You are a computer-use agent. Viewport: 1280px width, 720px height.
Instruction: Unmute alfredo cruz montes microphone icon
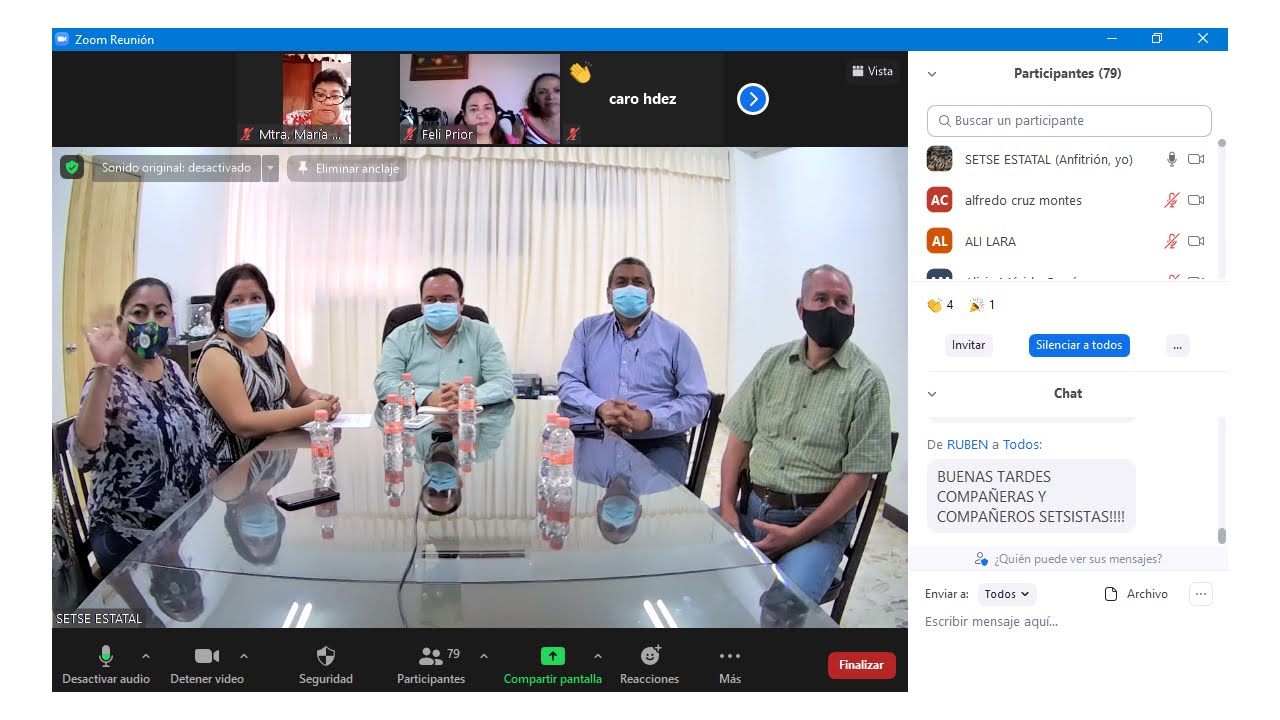tap(1172, 200)
